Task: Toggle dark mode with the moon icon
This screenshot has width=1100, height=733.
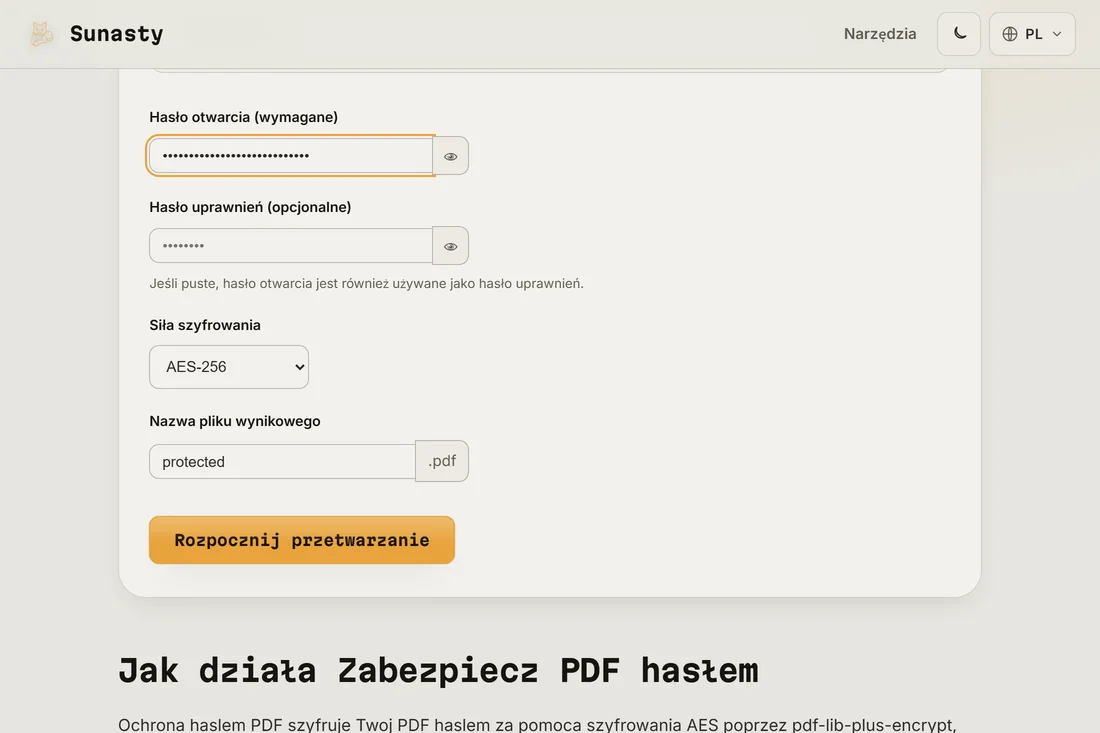Action: point(959,34)
